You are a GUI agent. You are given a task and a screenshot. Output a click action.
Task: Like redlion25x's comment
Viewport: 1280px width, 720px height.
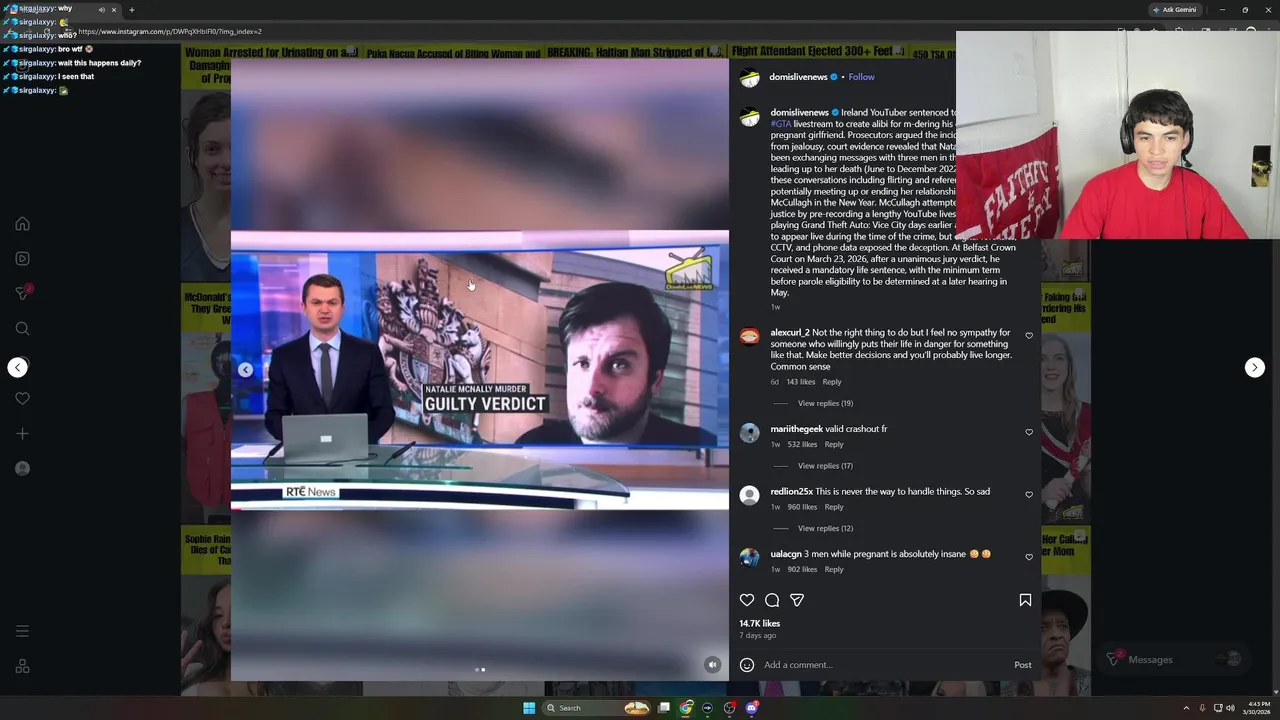(1029, 495)
